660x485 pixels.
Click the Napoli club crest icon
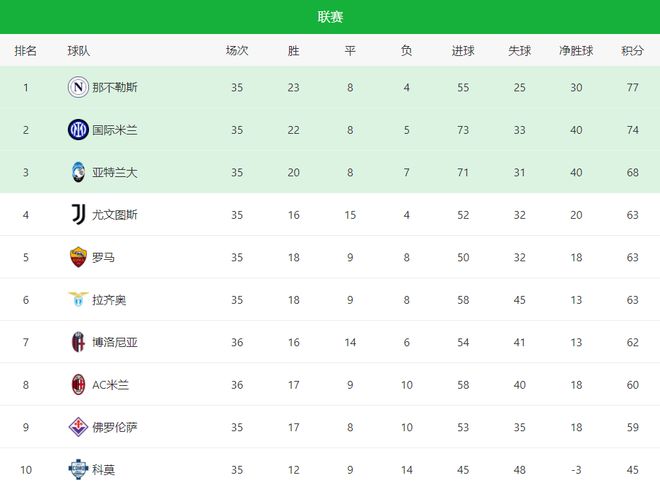[x=78, y=87]
